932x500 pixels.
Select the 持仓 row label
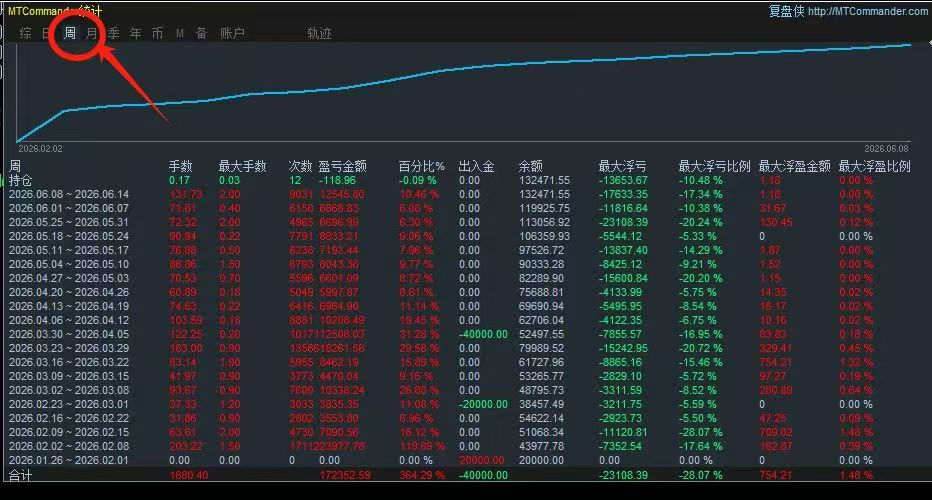click(21, 180)
